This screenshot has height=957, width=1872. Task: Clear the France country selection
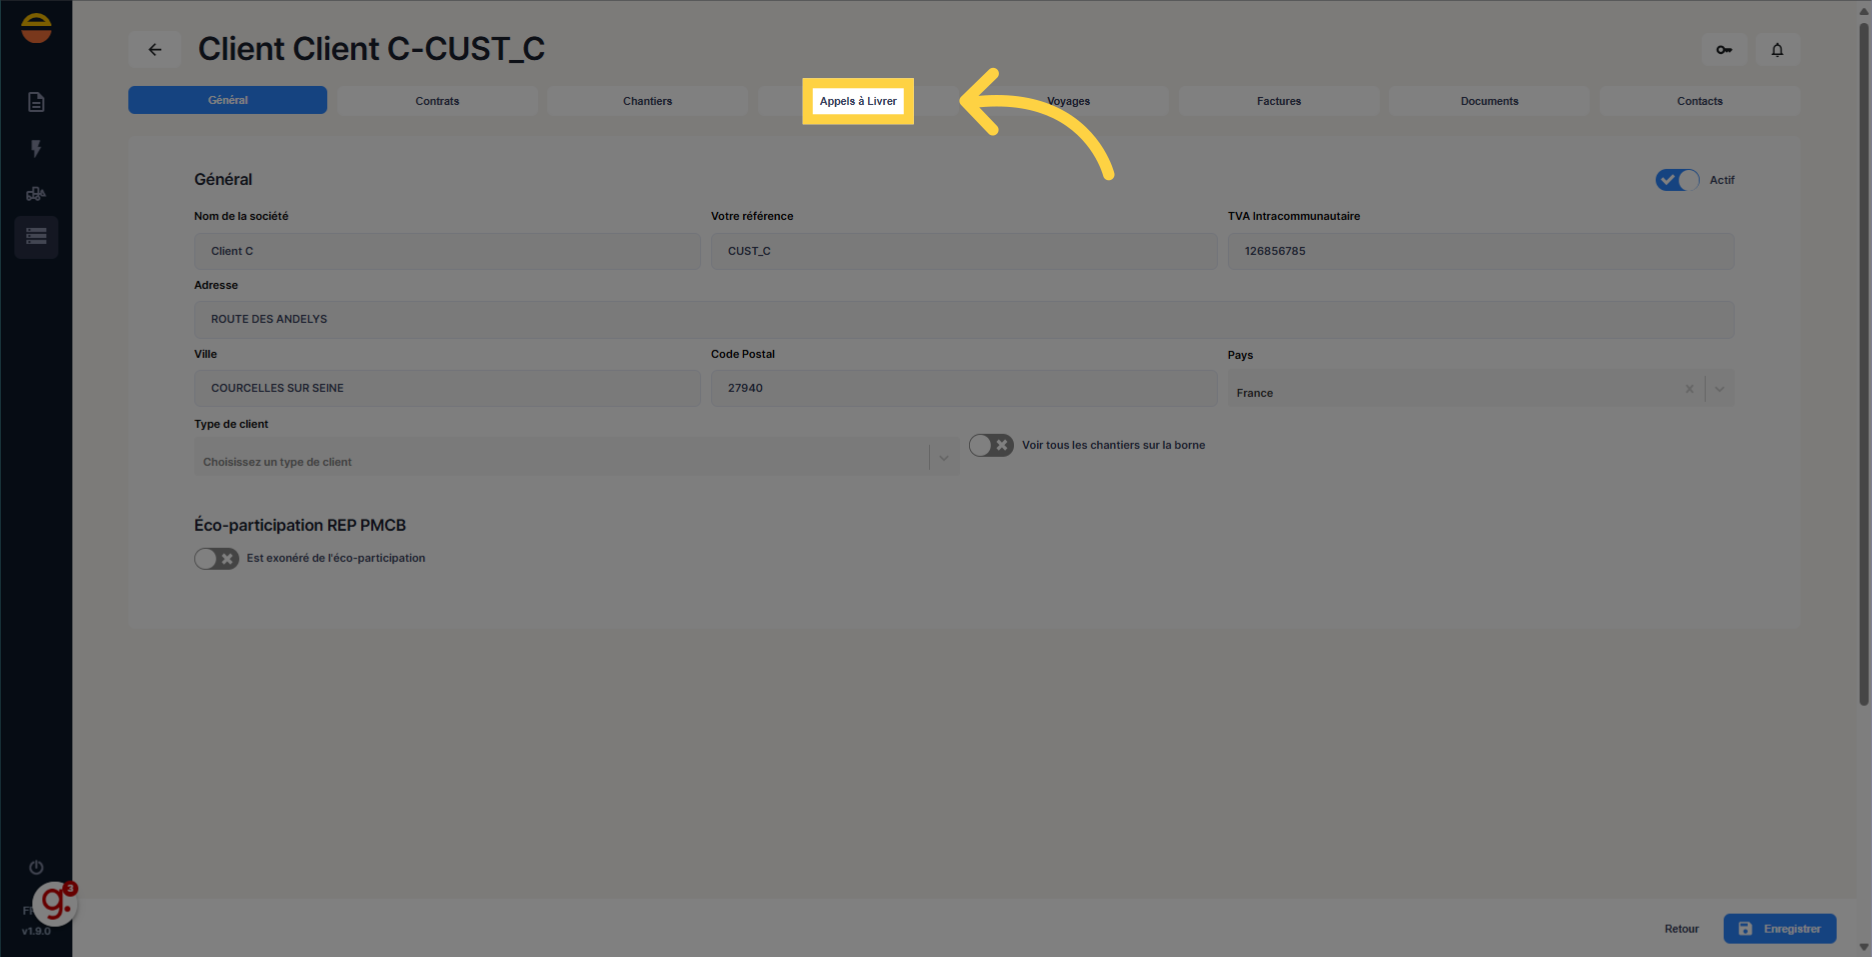(x=1689, y=389)
